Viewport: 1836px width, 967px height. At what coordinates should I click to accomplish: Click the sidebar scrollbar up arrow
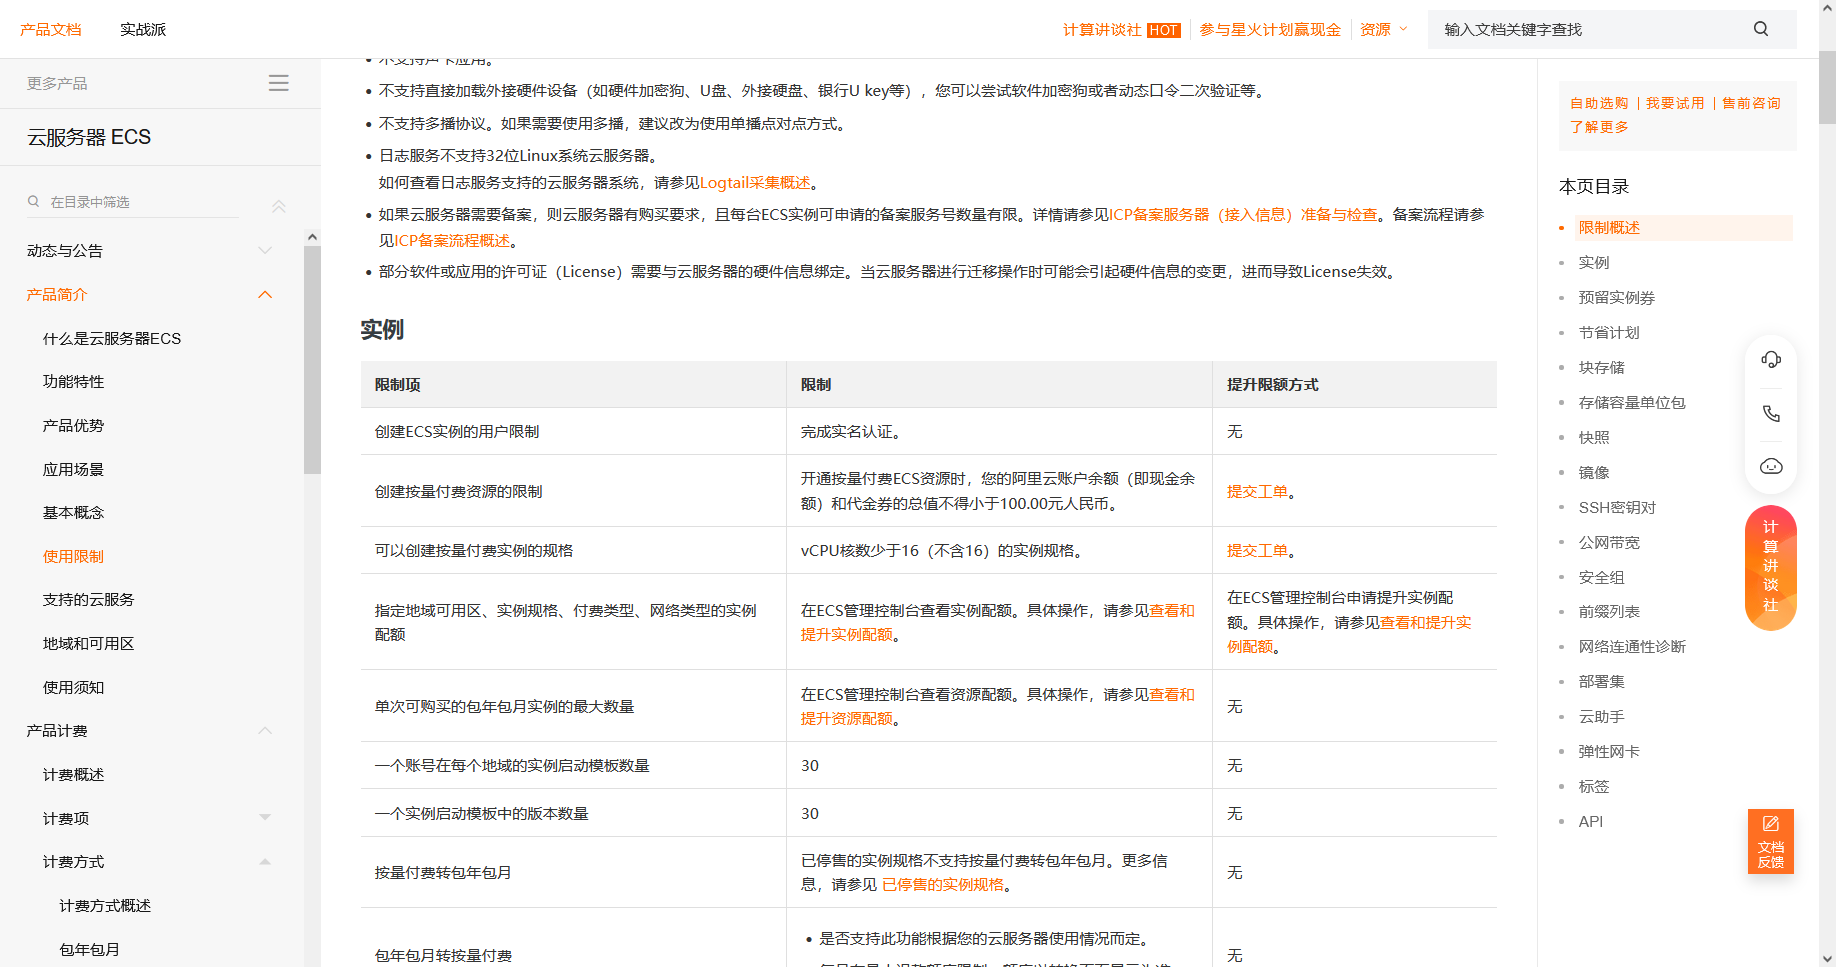pos(312,237)
